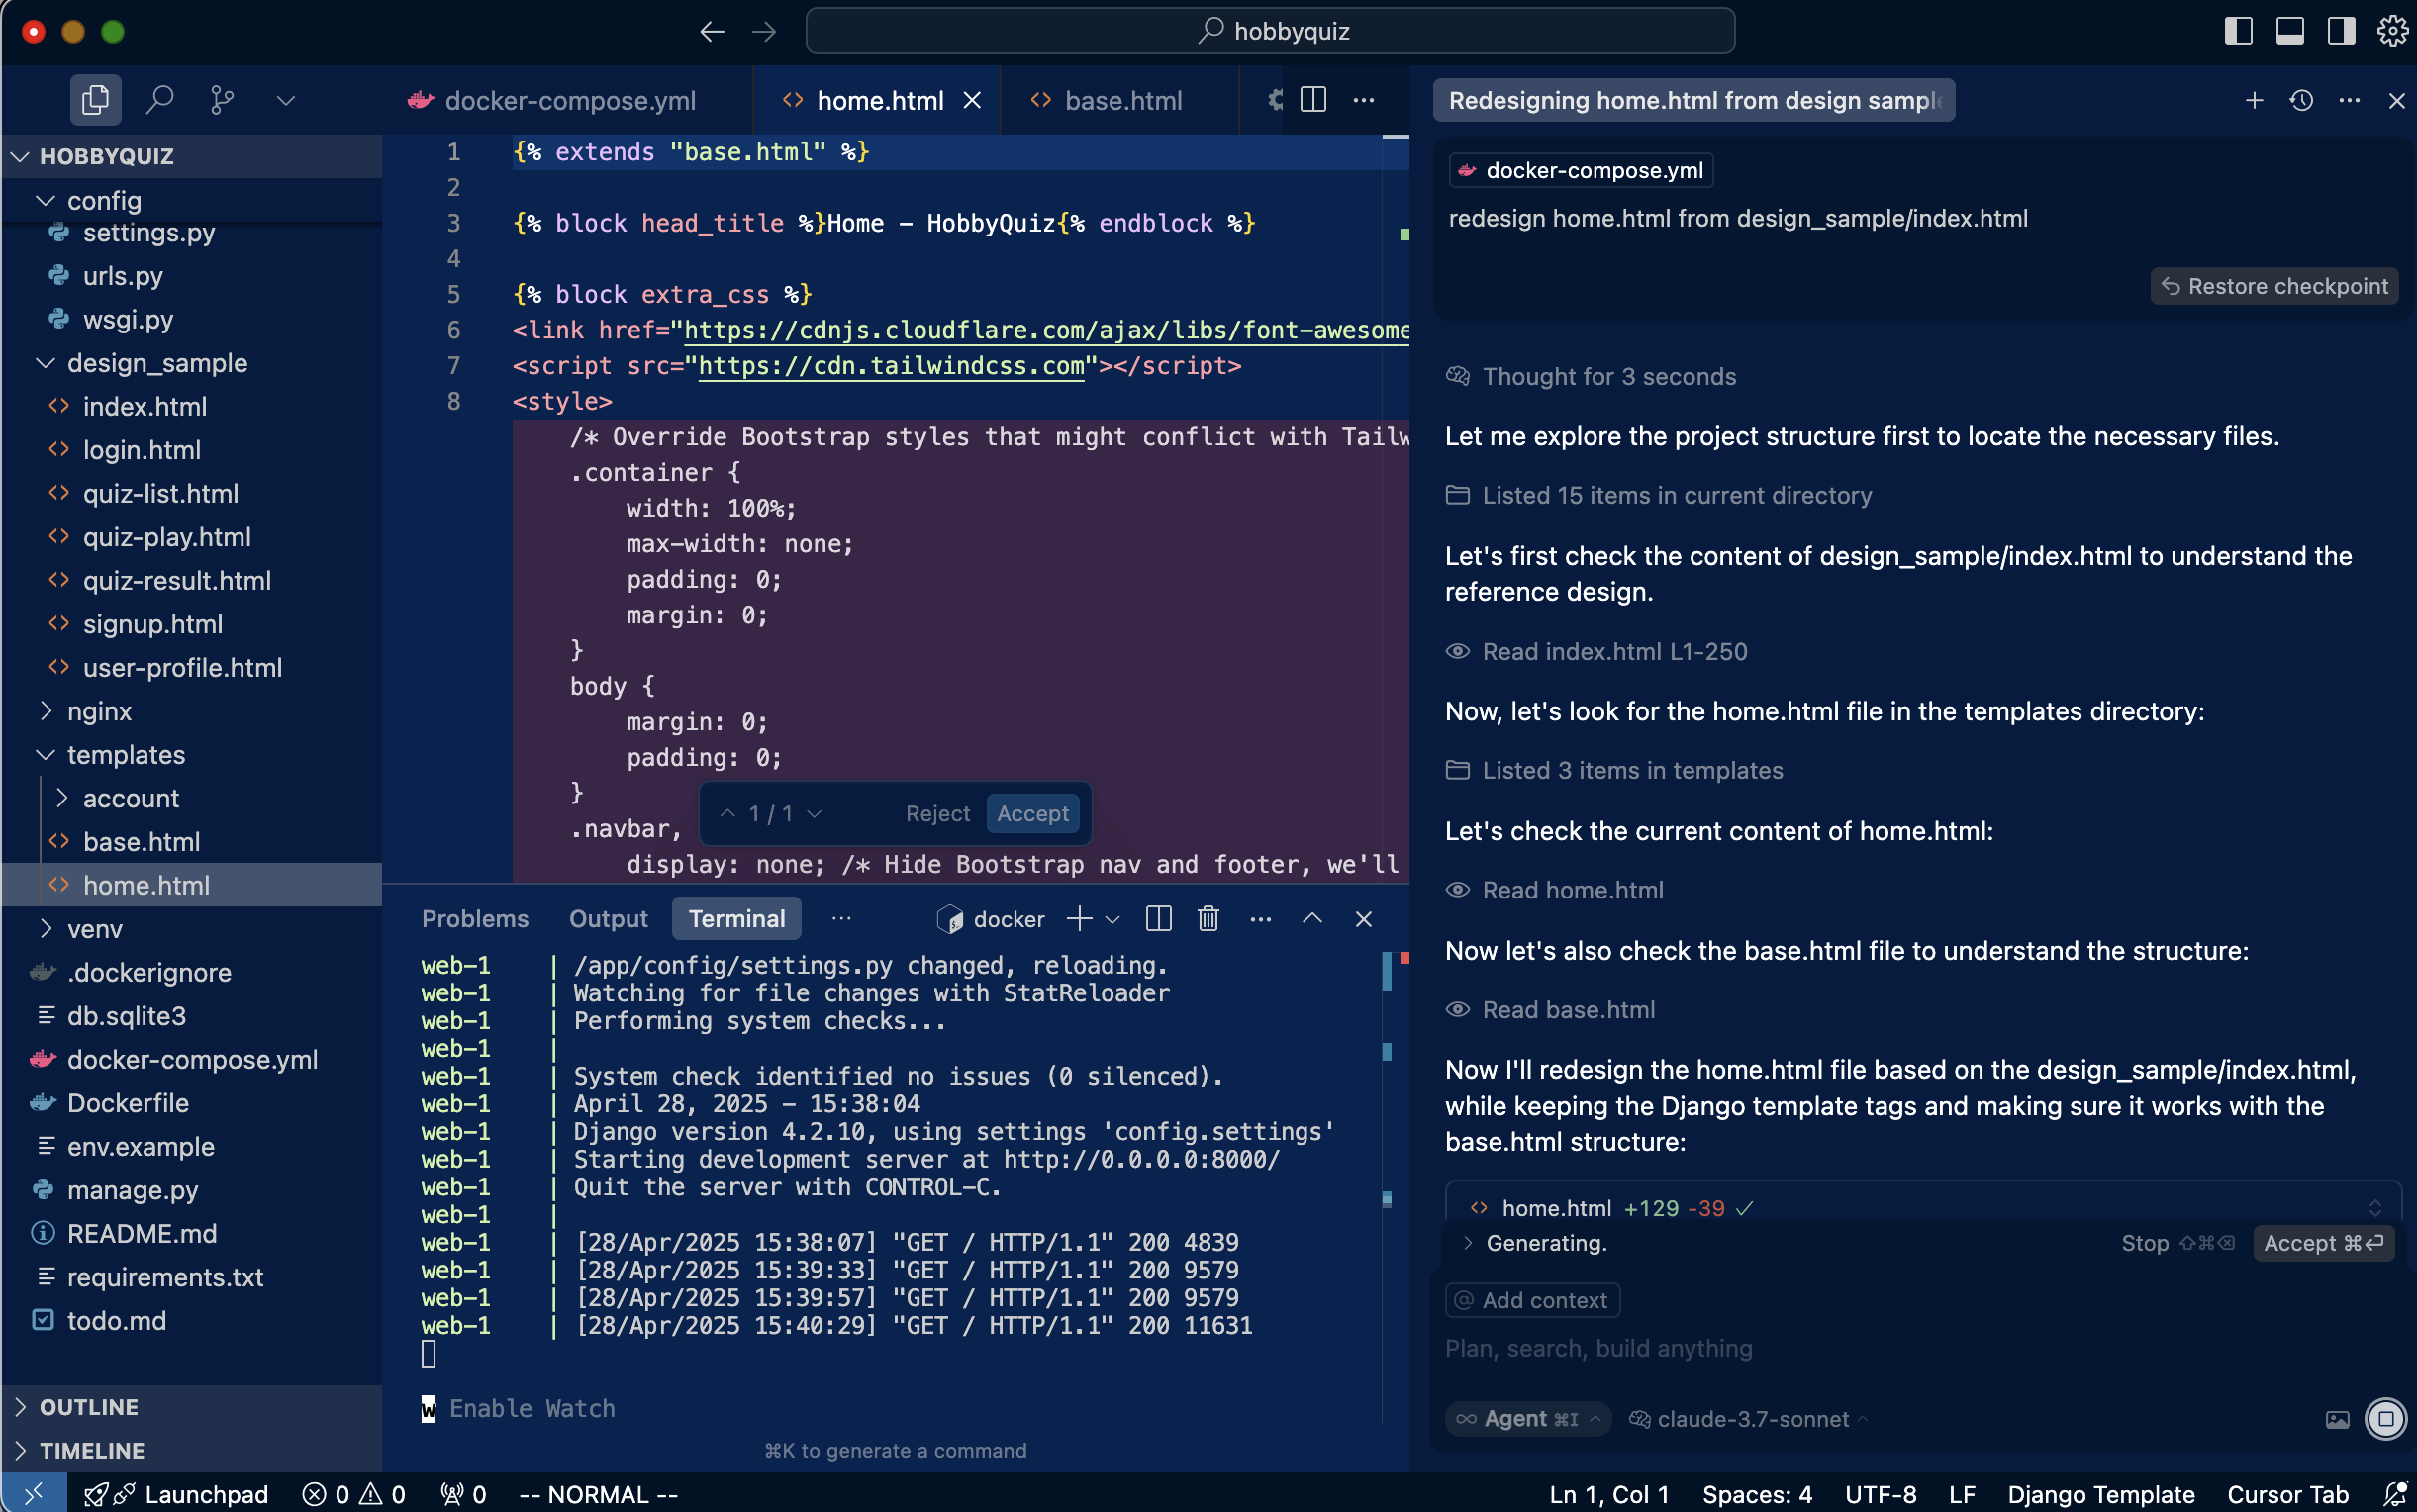Start a new chat with plus
2417x1512 pixels.
(2254, 100)
